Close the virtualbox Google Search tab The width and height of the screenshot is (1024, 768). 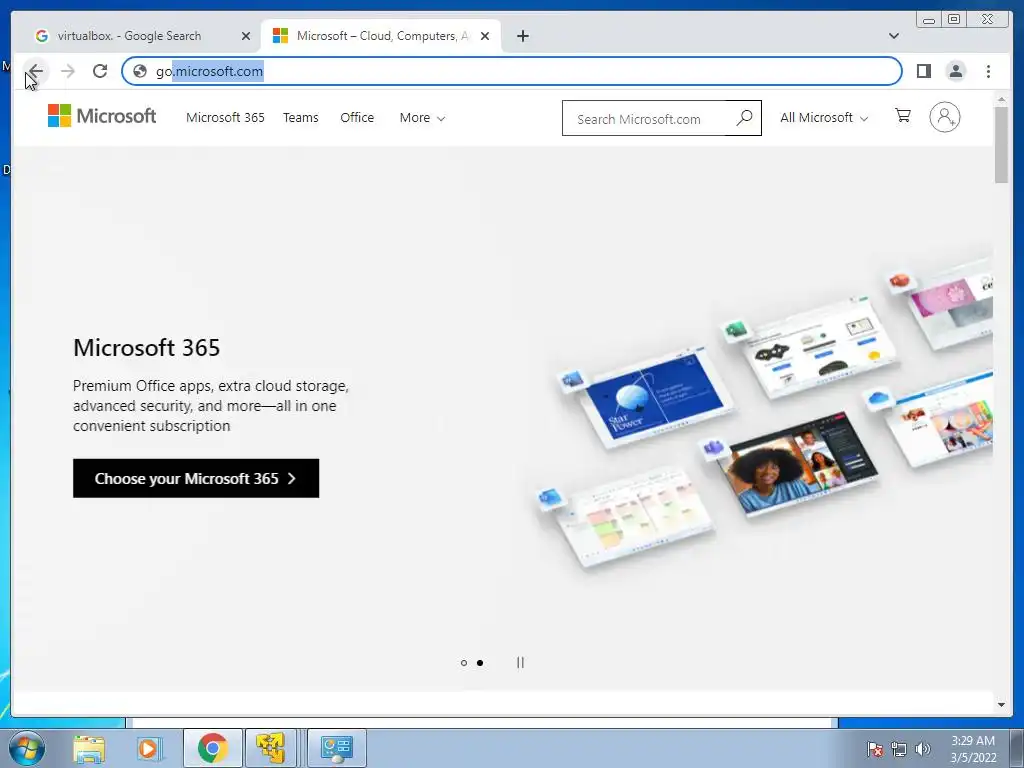point(246,36)
